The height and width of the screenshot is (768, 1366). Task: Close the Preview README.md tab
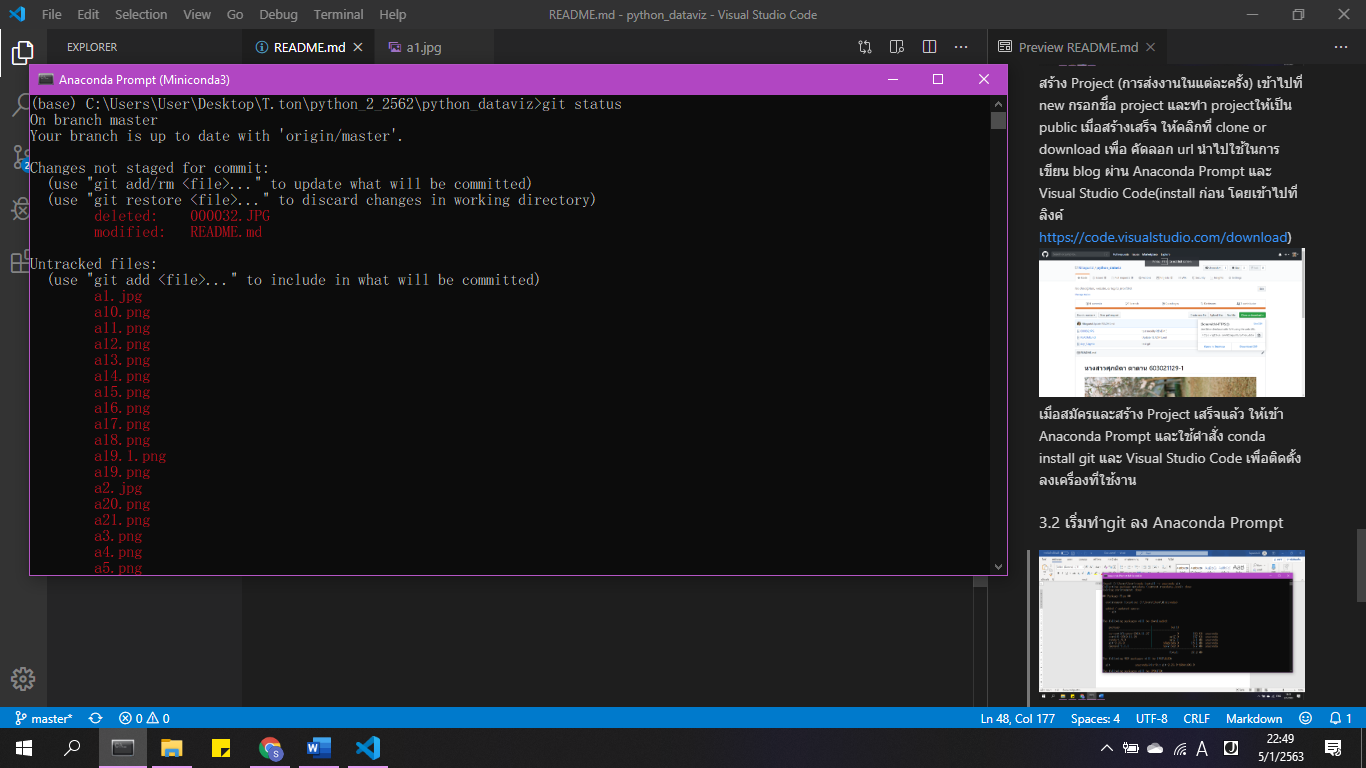(1150, 47)
